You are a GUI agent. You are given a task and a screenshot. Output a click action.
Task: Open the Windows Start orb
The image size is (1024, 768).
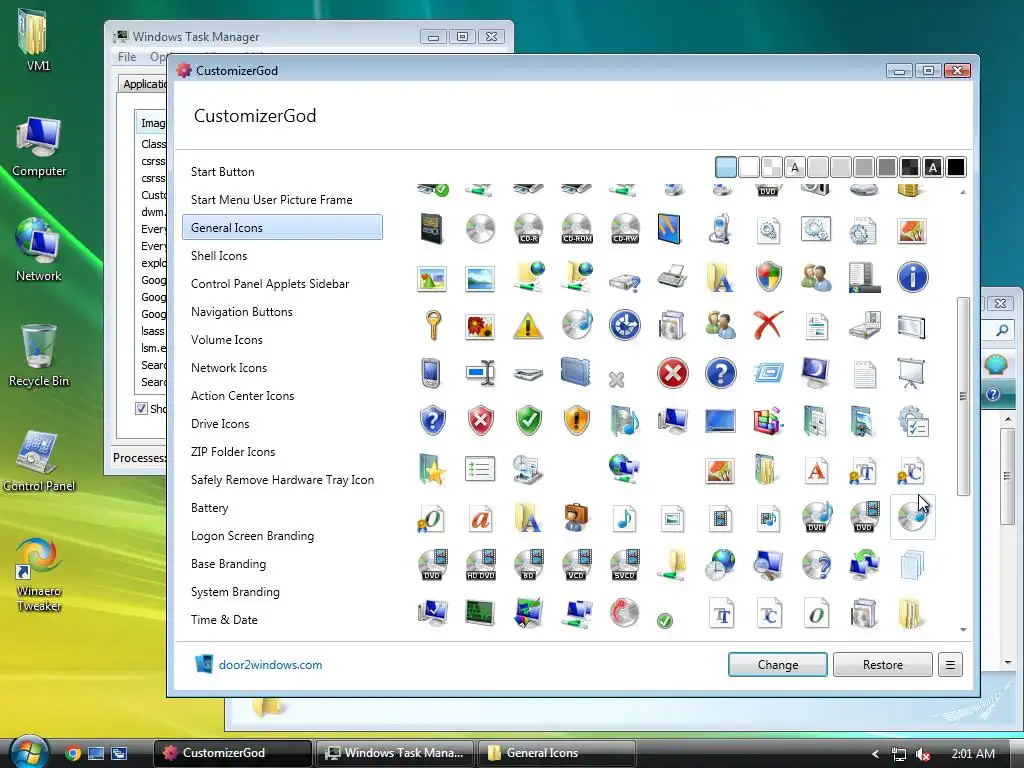(28, 752)
